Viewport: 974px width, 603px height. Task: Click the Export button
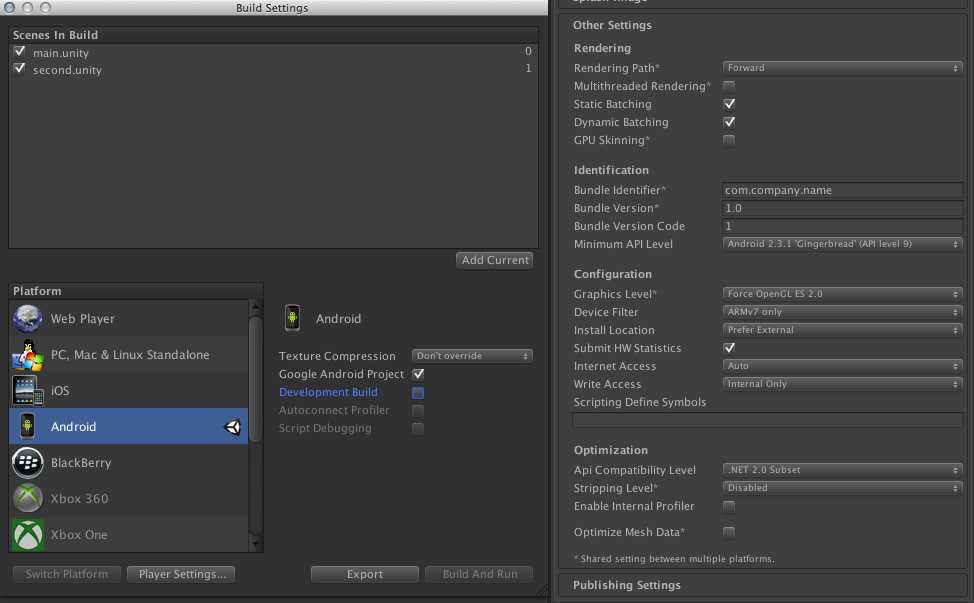(x=365, y=574)
